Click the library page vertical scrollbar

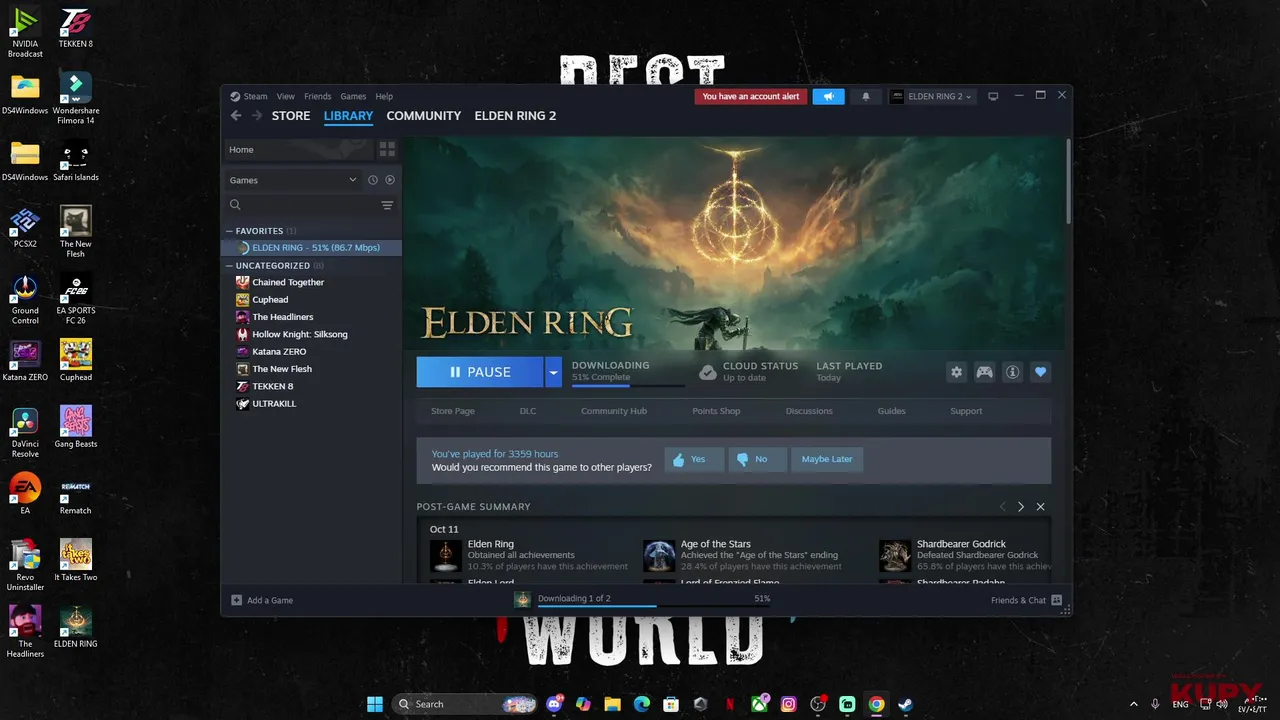point(1068,180)
